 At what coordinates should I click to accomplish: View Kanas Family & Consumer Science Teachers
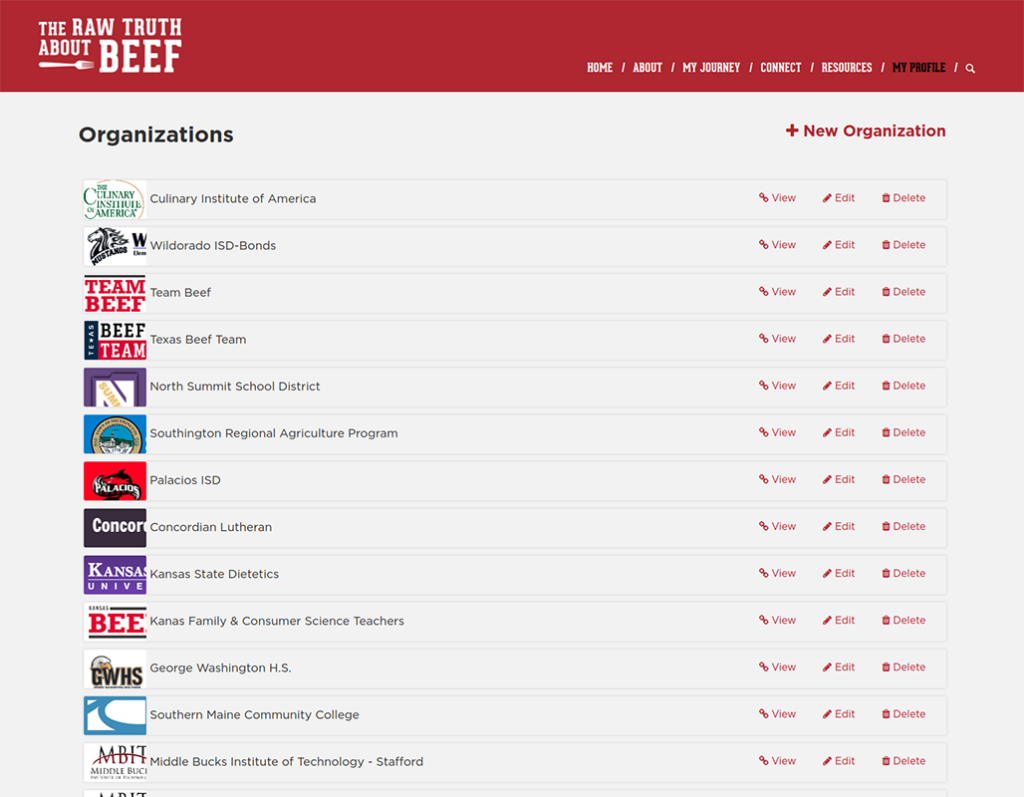(x=777, y=621)
